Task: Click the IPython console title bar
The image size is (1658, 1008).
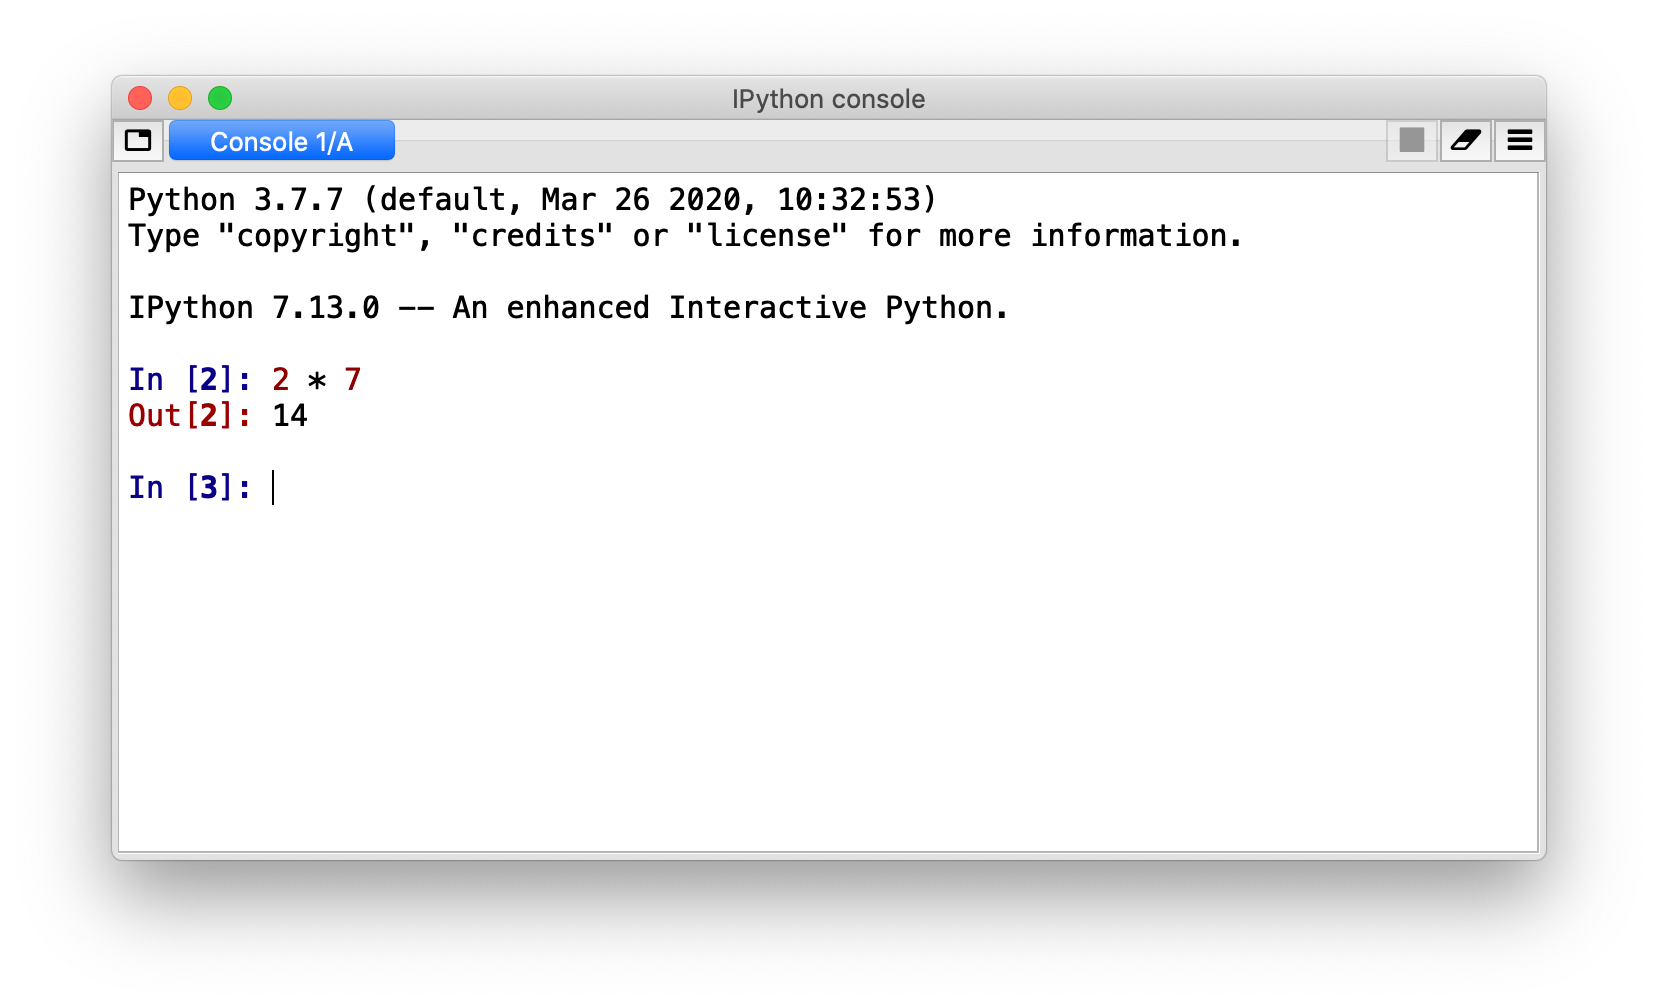Action: 827,98
